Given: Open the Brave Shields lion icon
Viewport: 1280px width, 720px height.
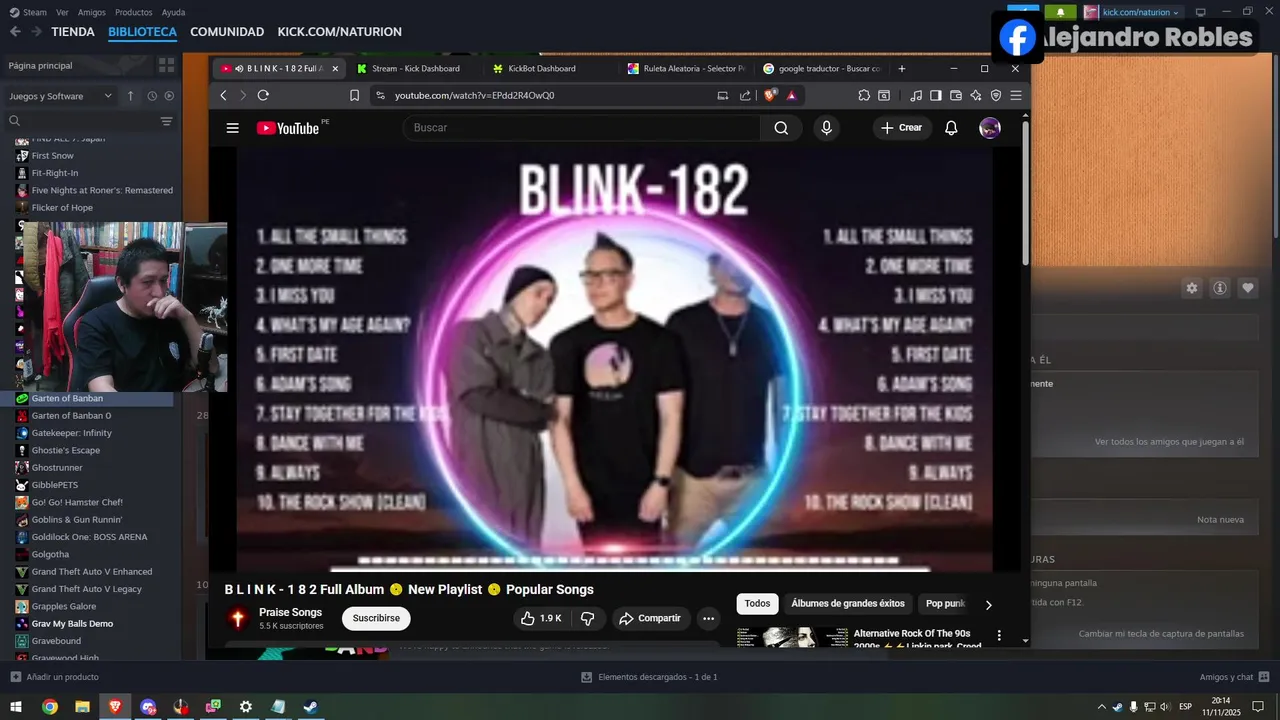Looking at the screenshot, I should [770, 95].
